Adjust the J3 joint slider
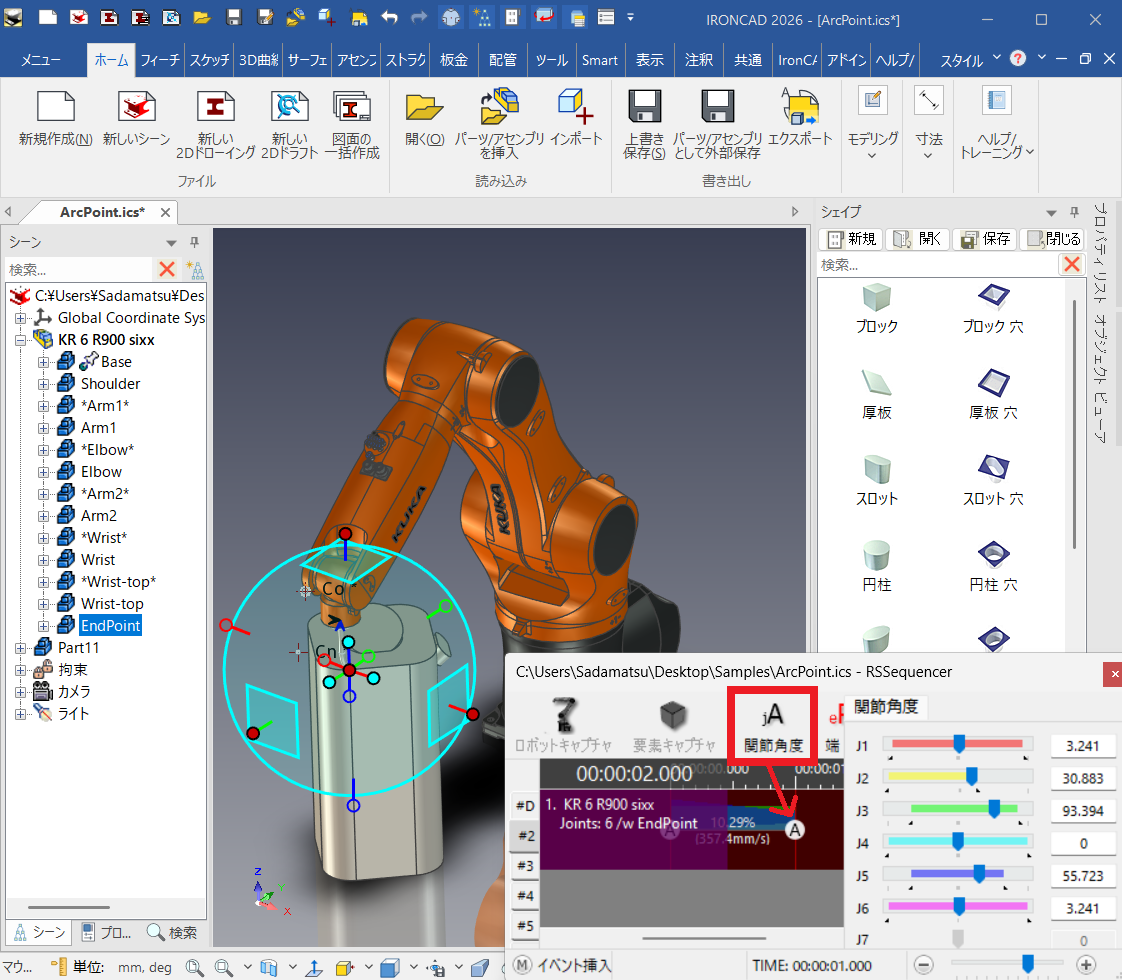Screen dimensions: 1122x980 (x=994, y=809)
